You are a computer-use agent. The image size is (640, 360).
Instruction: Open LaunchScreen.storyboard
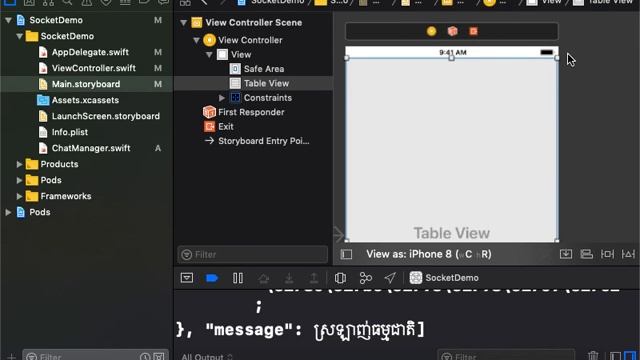coord(105,116)
